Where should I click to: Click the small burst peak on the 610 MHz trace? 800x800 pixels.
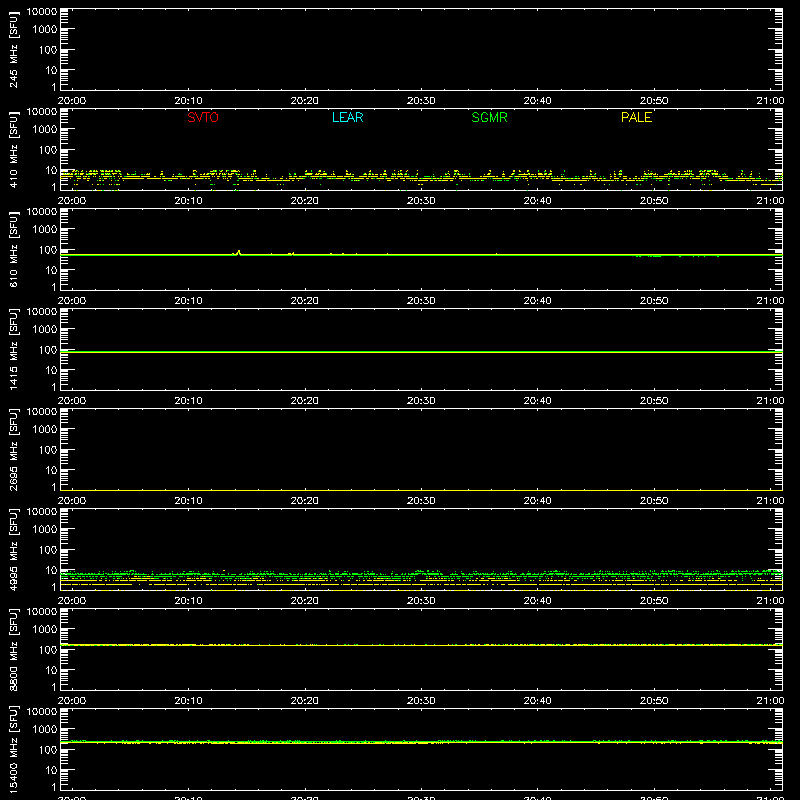click(238, 252)
